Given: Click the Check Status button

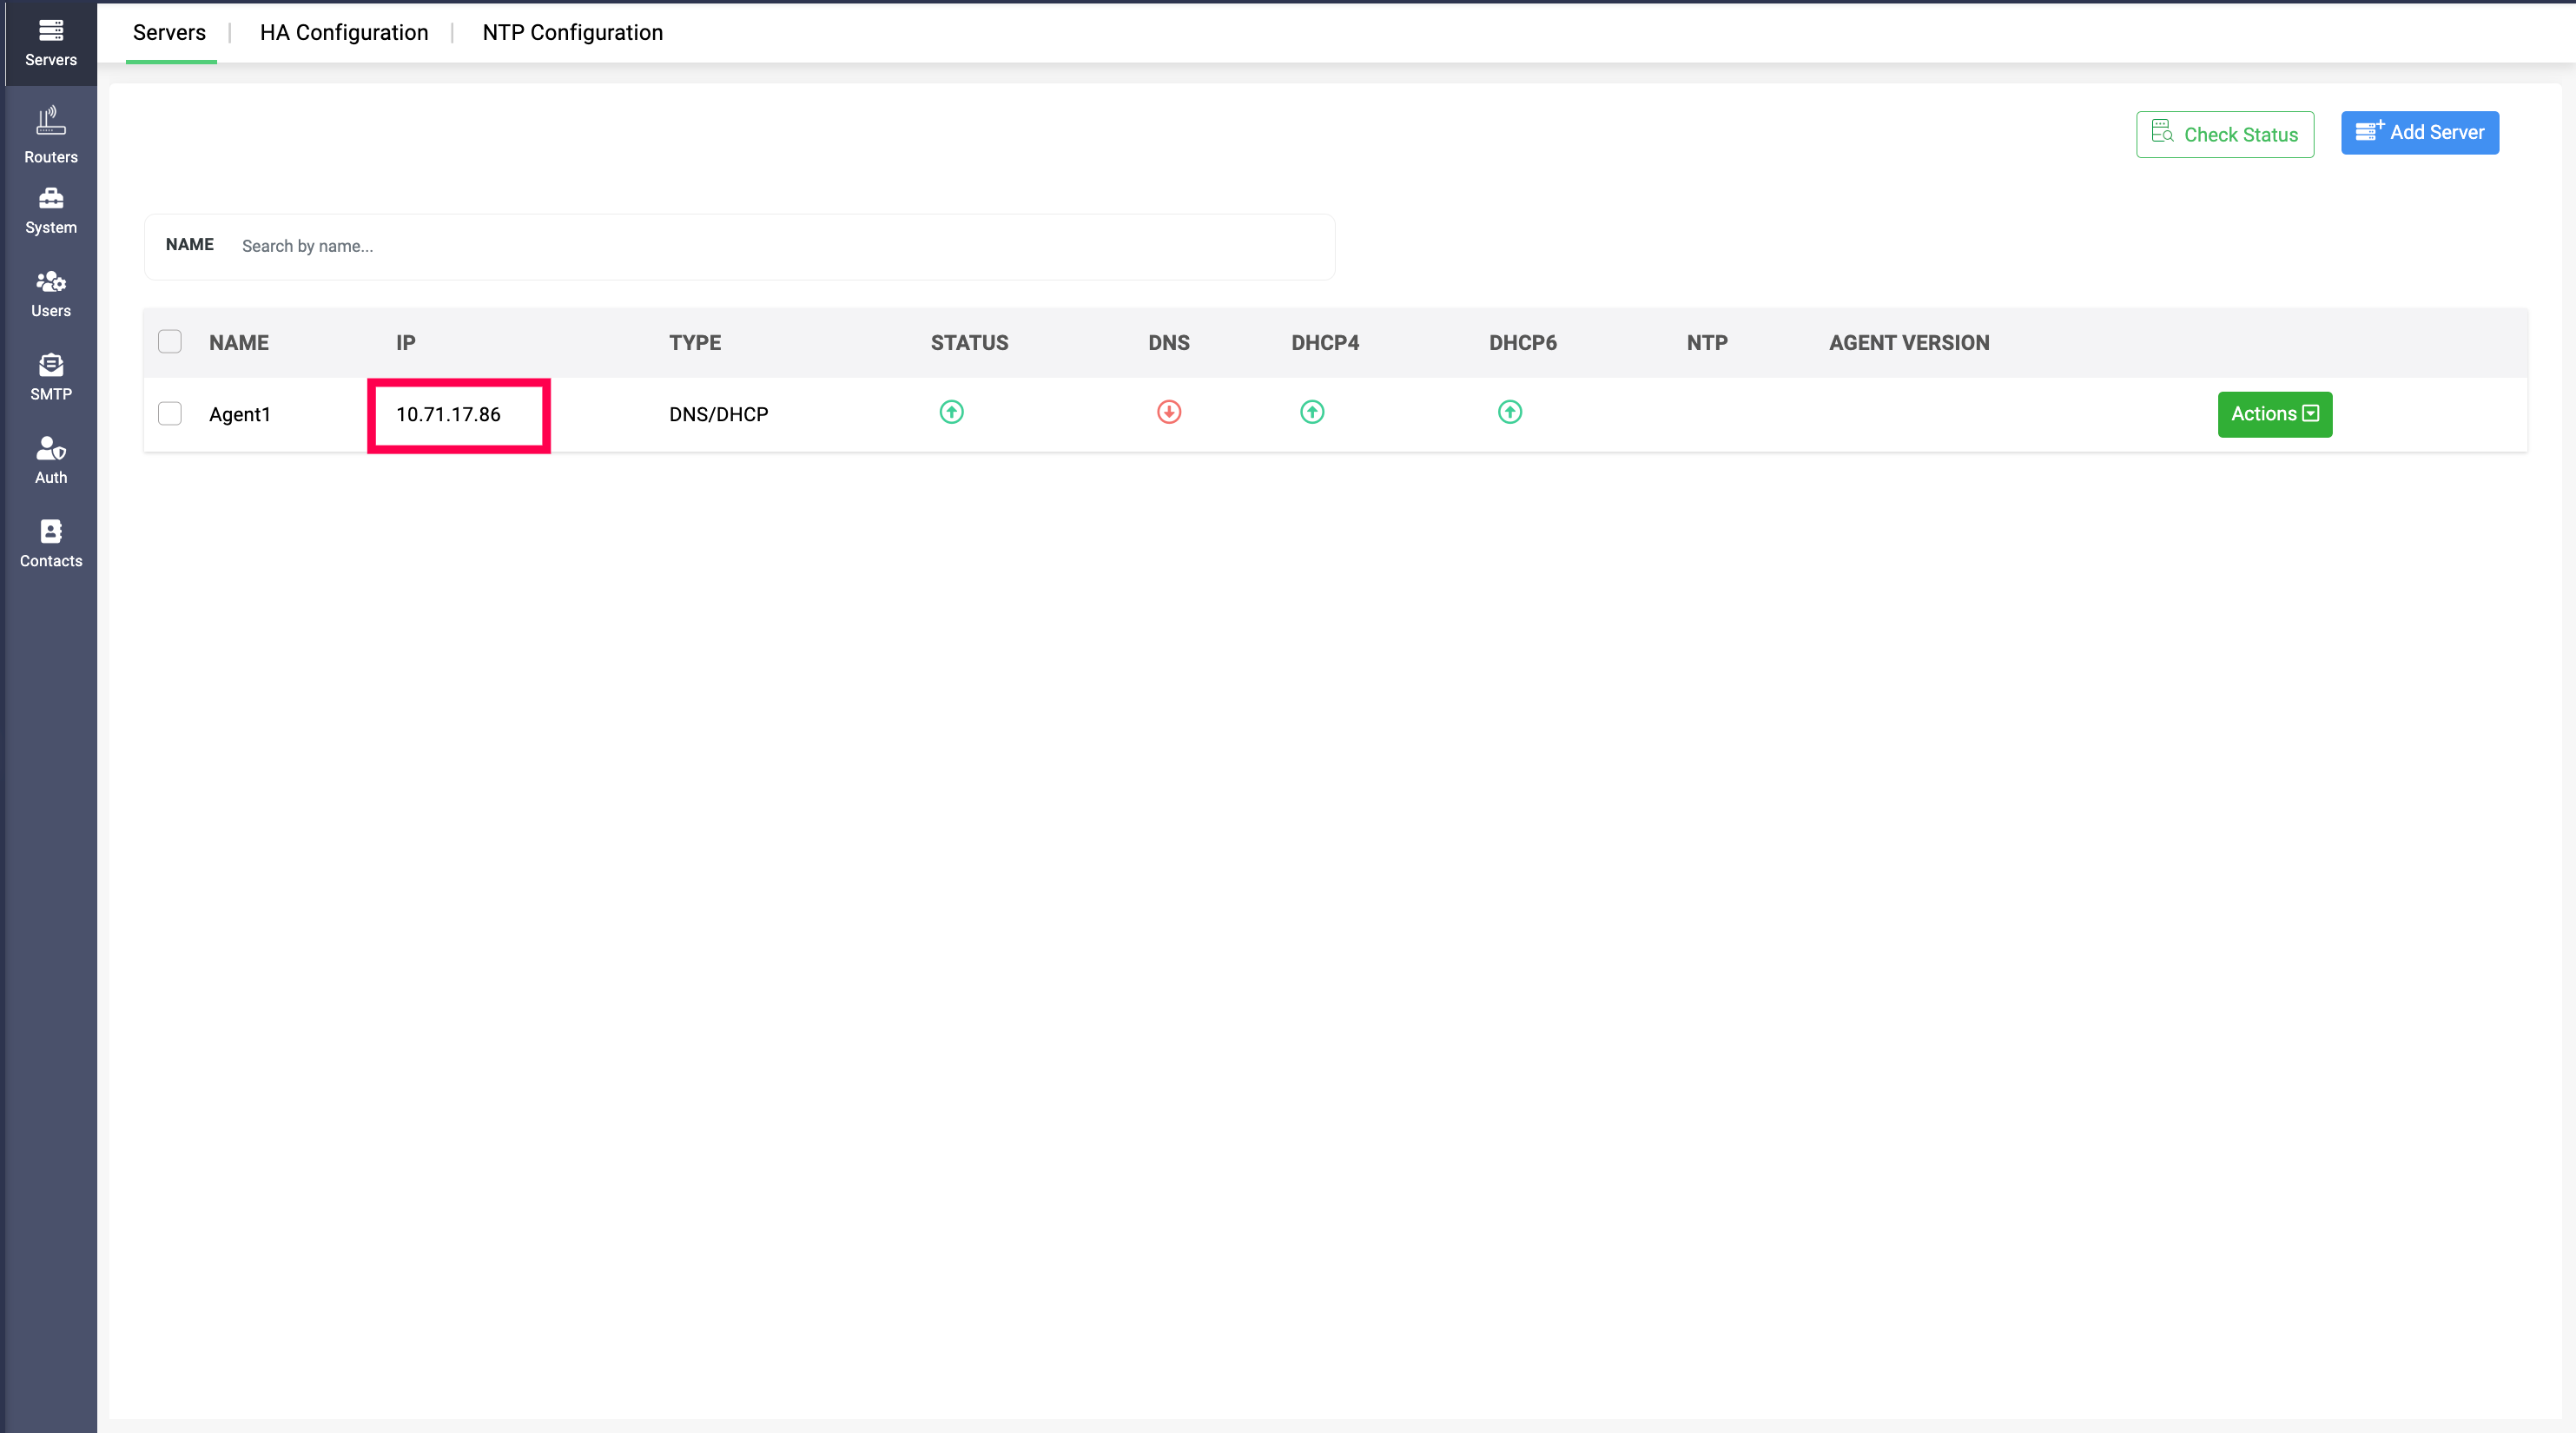Looking at the screenshot, I should [x=2224, y=134].
